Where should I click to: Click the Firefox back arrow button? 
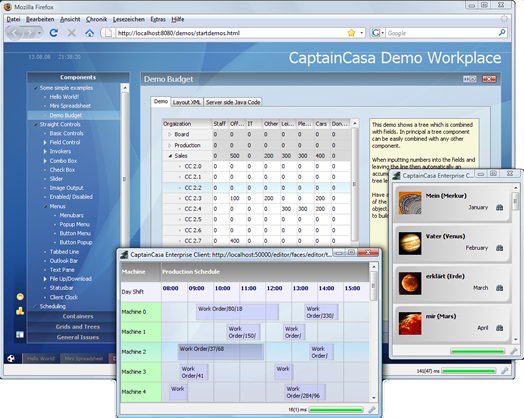click(x=15, y=33)
